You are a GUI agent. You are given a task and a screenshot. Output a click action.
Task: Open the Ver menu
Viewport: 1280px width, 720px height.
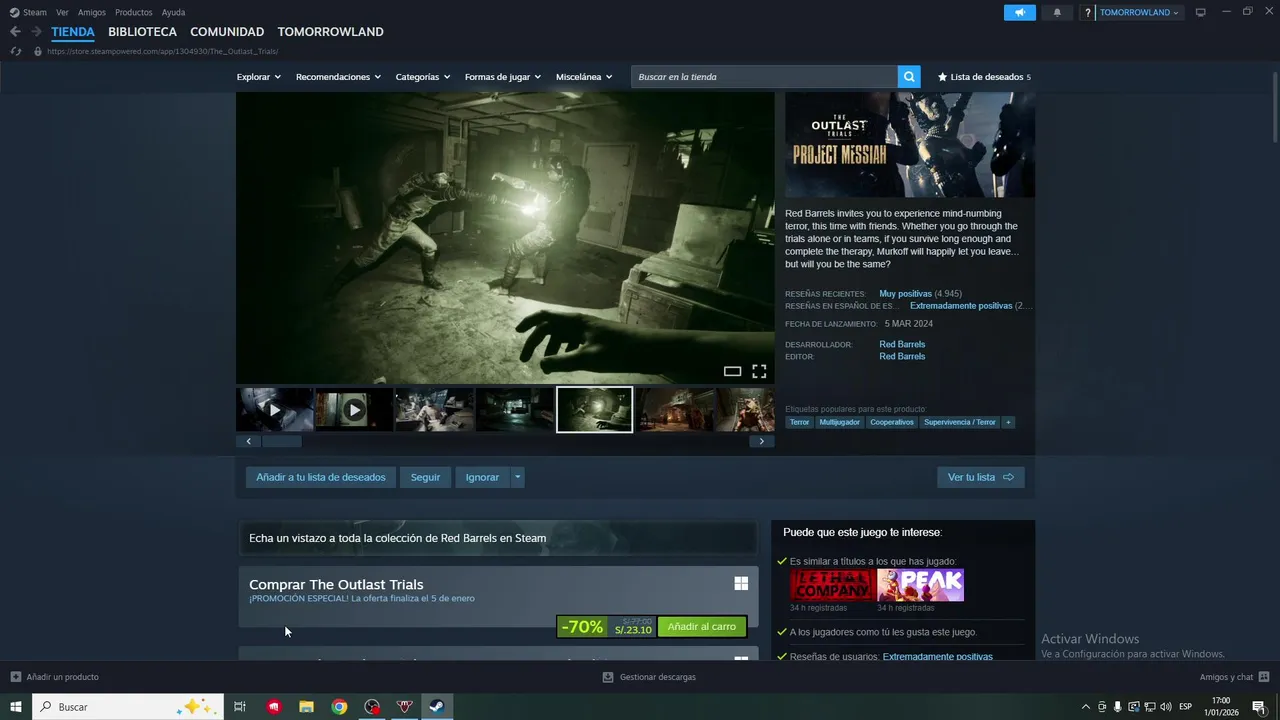point(62,12)
